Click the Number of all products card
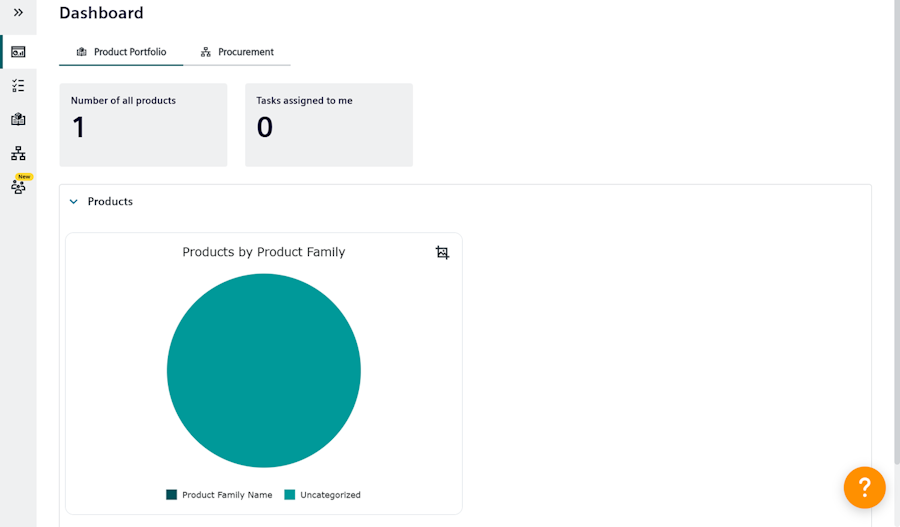The image size is (900, 527). tap(143, 125)
